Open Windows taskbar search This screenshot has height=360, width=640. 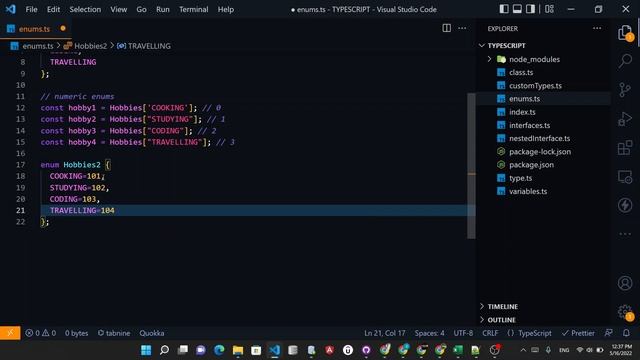point(164,350)
